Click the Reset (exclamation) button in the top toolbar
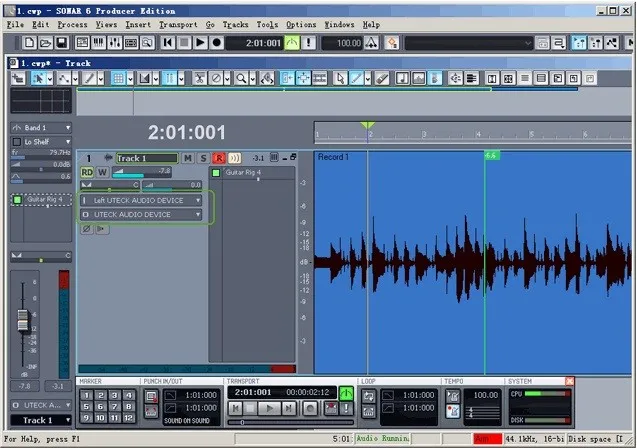Image resolution: width=637 pixels, height=448 pixels. coord(308,43)
